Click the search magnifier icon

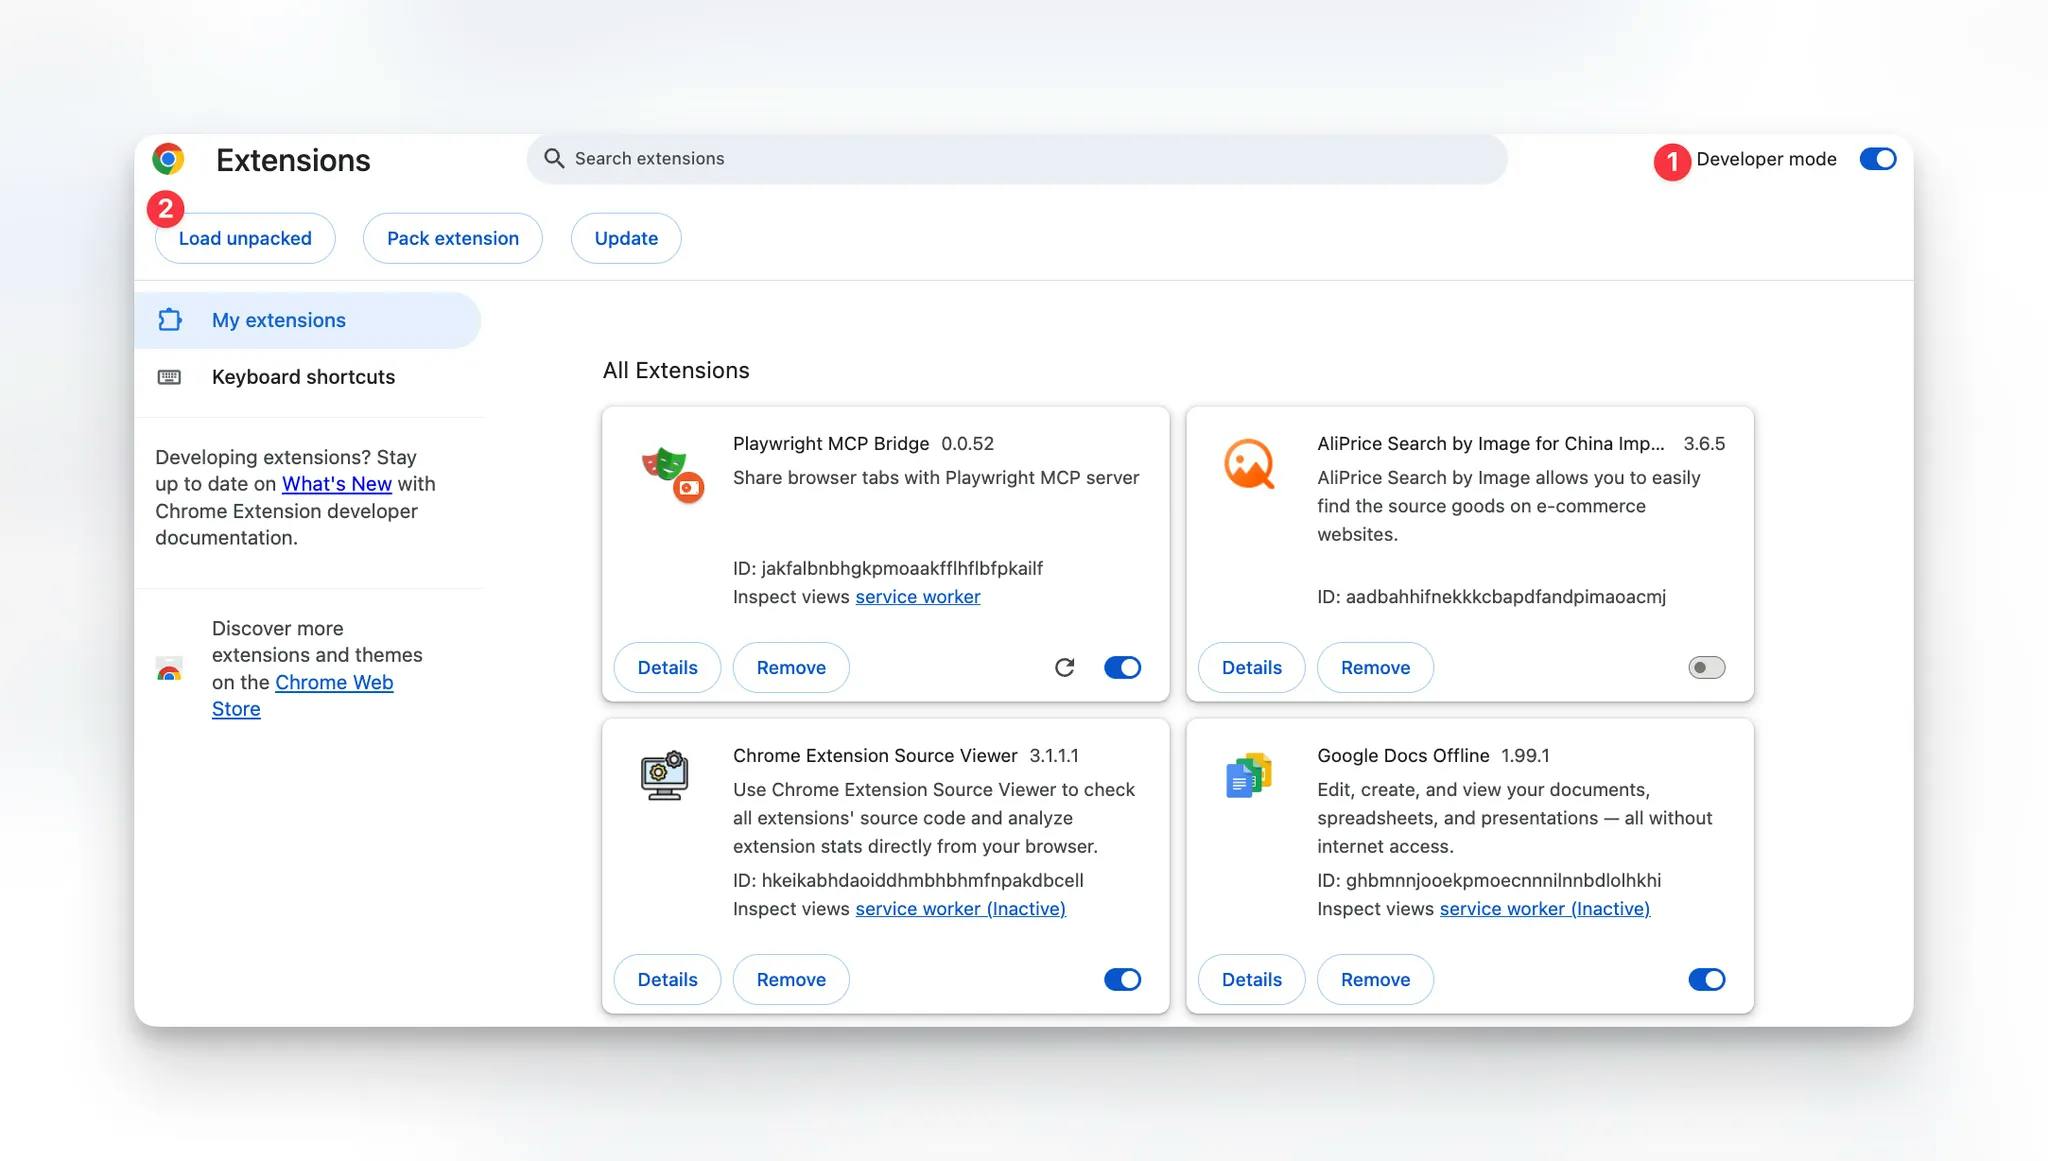[553, 159]
